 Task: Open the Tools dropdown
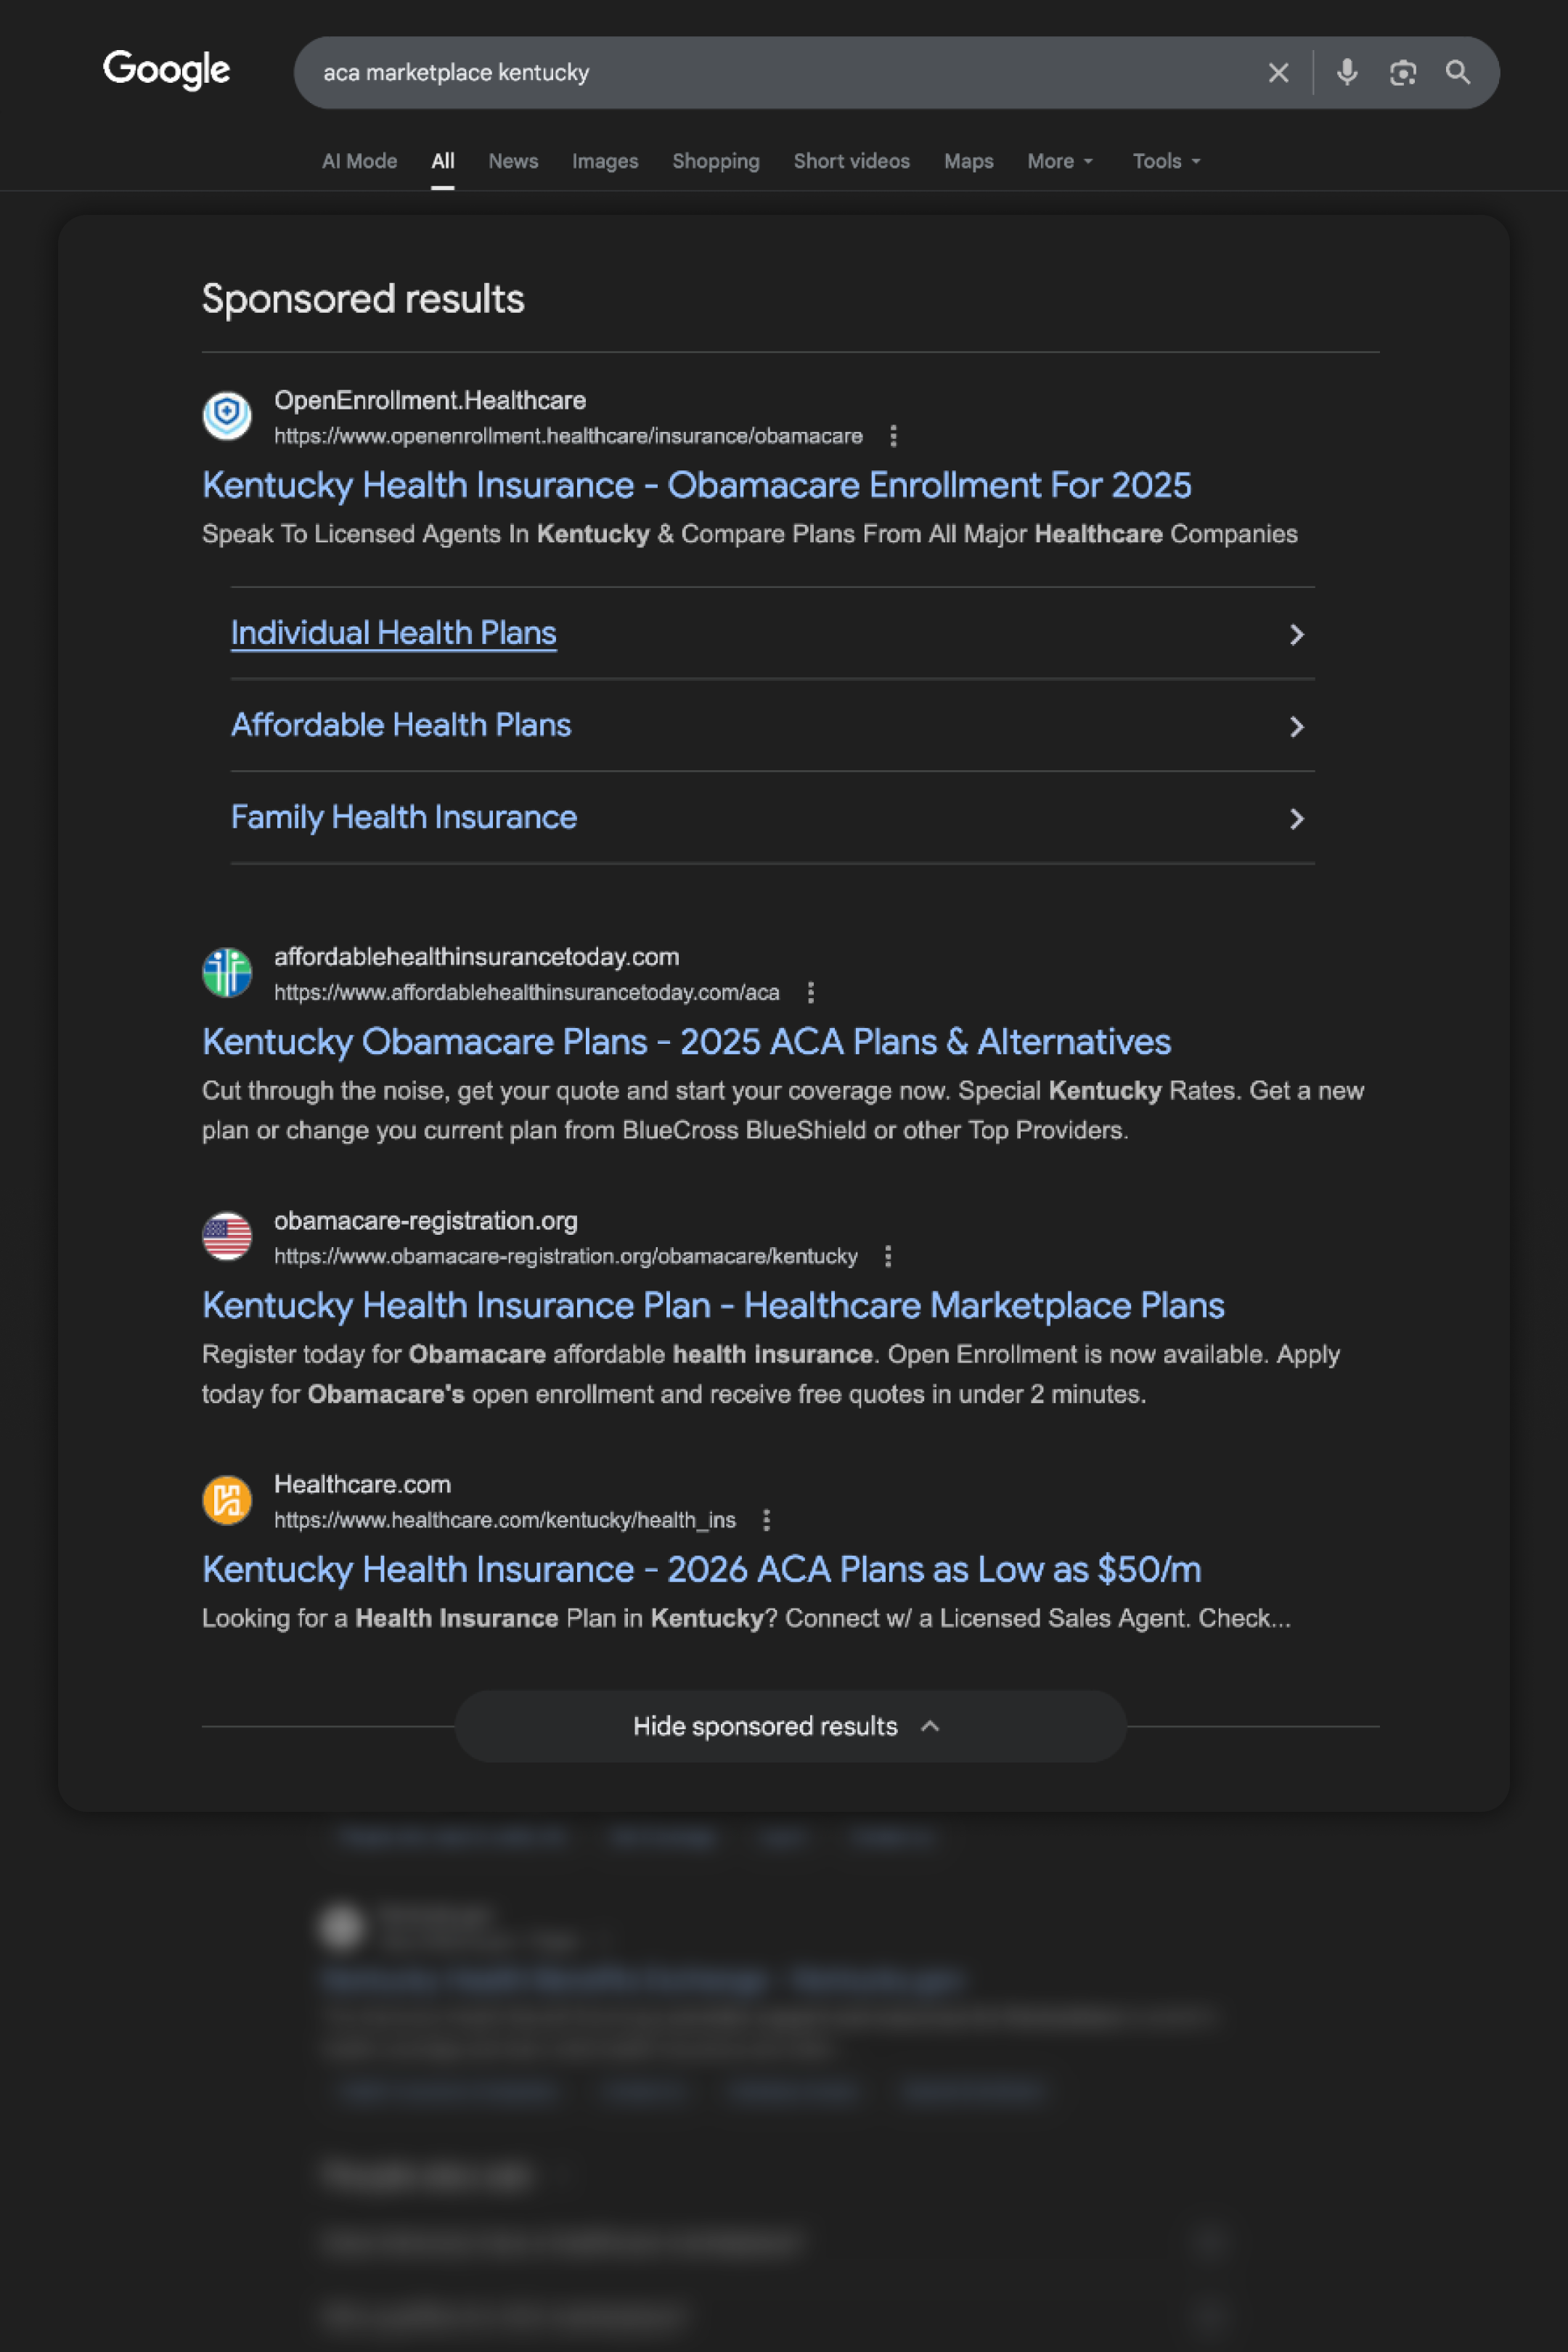pos(1166,161)
